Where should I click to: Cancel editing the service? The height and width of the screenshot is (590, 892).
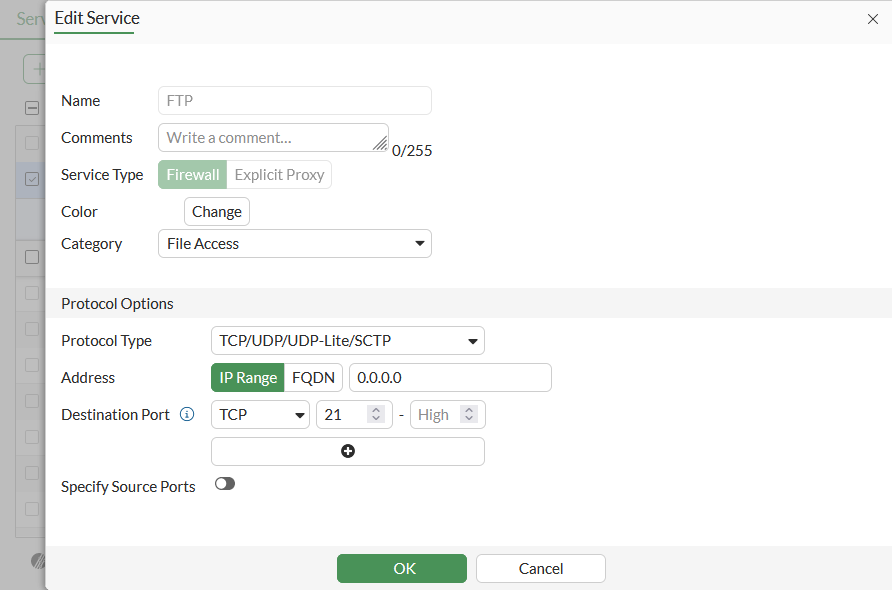pos(541,568)
